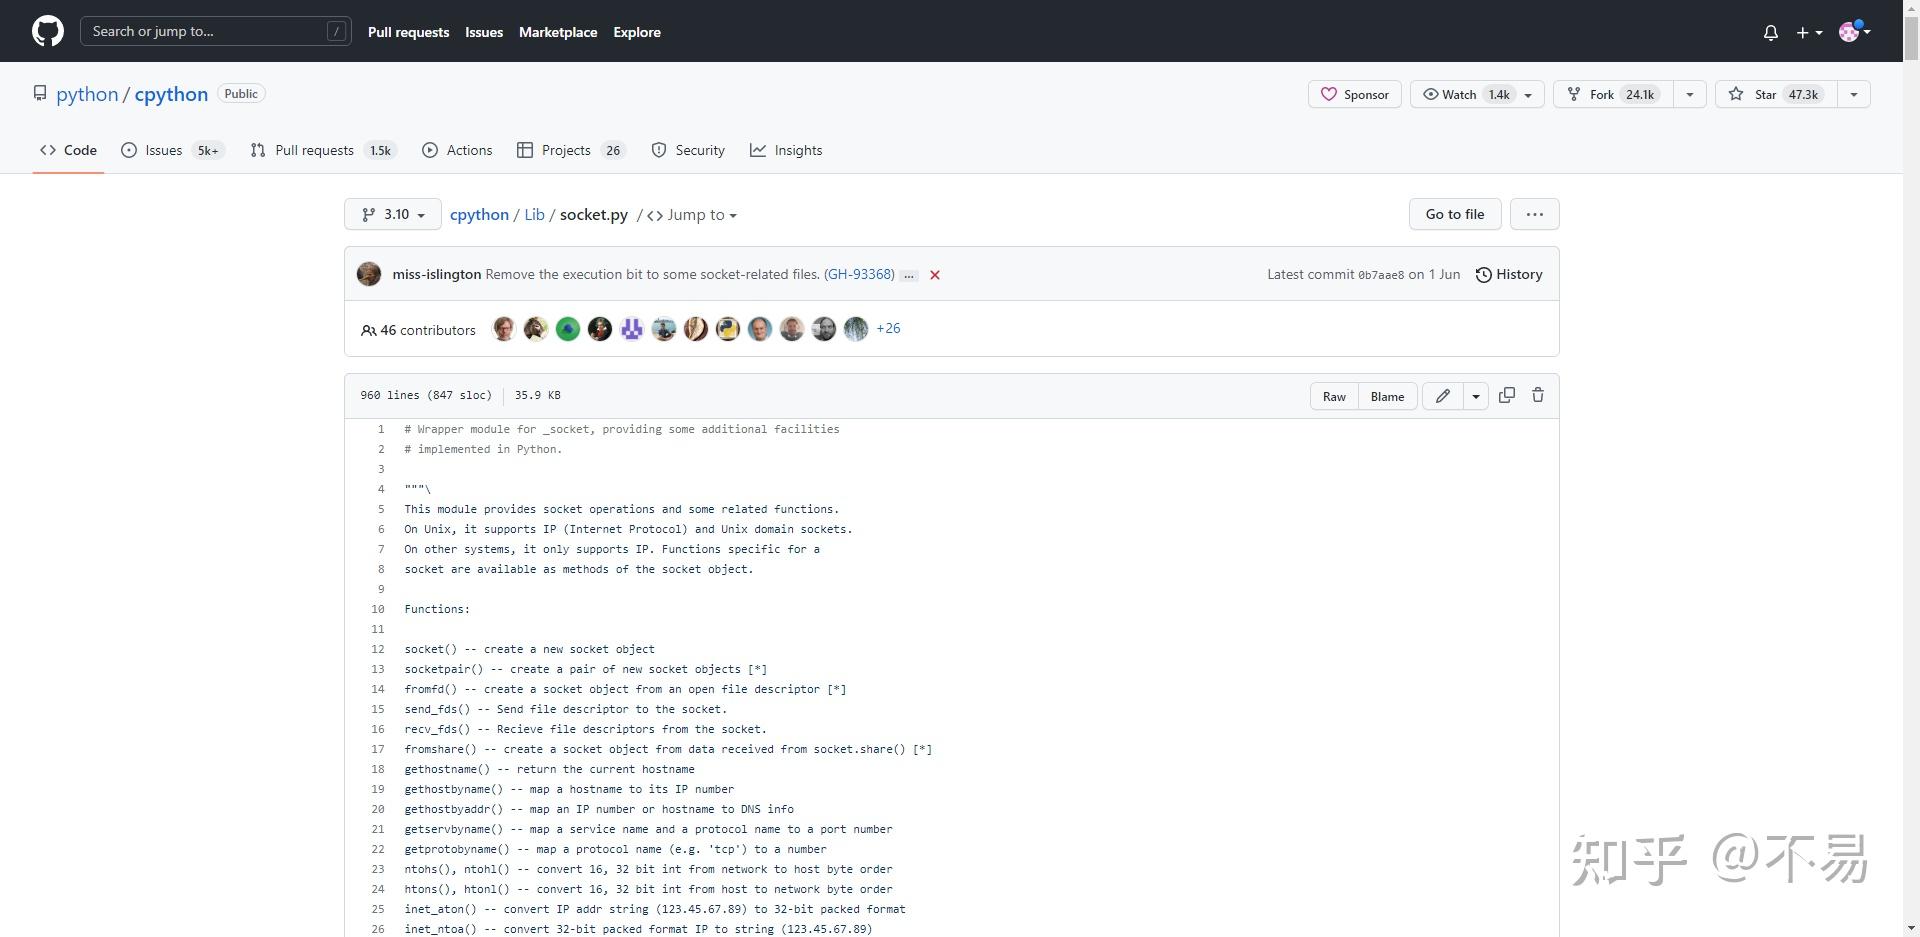
Task: Focus the Search or jump to field
Action: click(x=216, y=31)
